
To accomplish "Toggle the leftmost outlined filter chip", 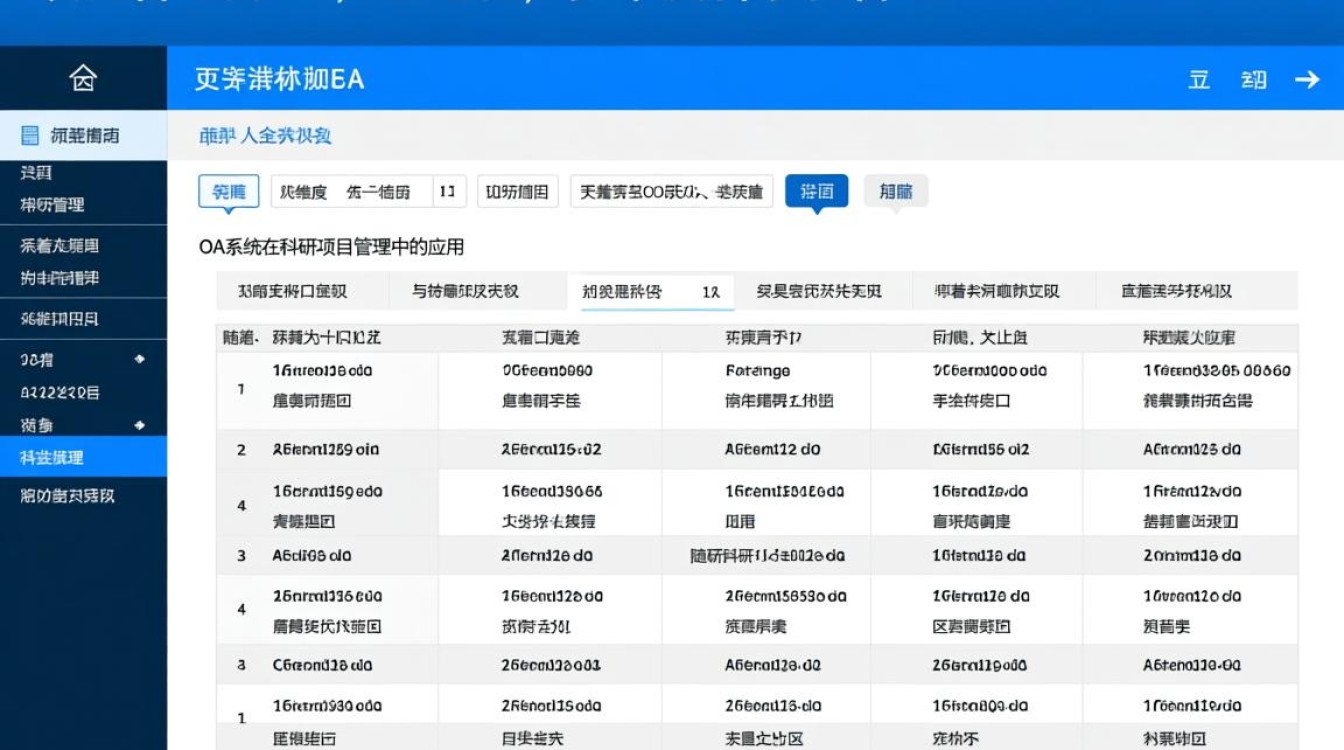I will (228, 192).
